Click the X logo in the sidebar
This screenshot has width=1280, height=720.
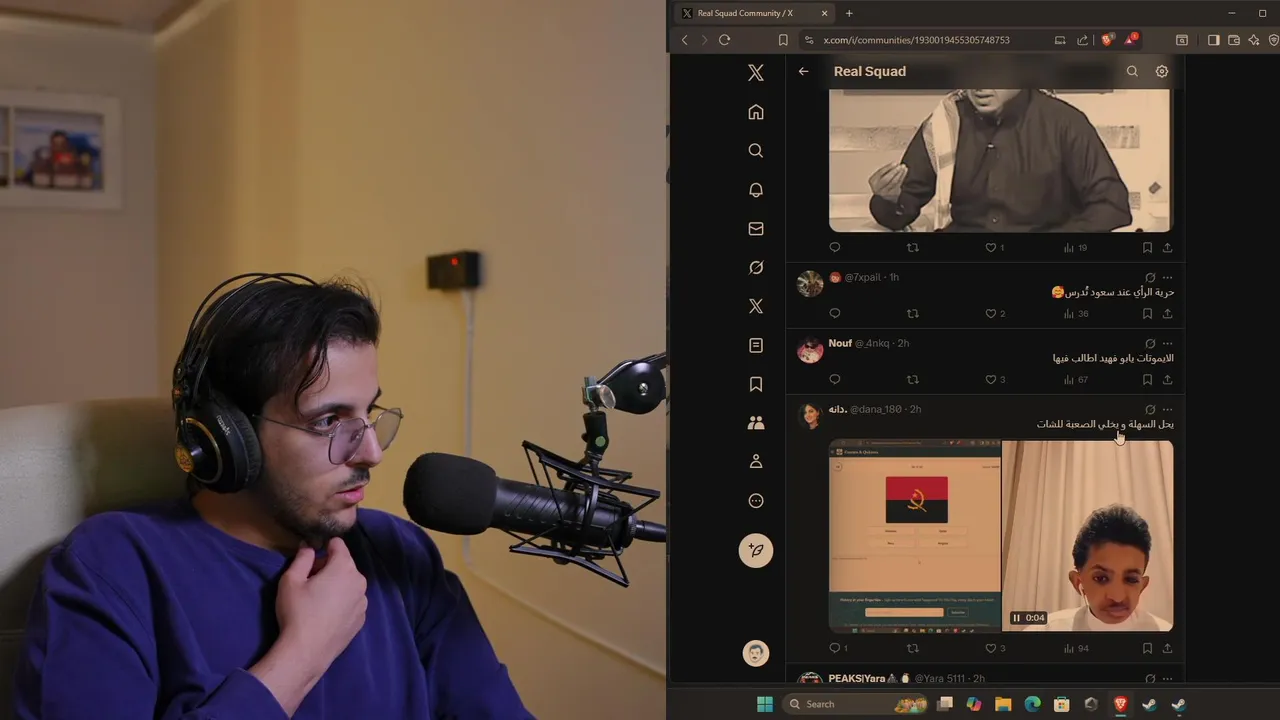pos(756,73)
